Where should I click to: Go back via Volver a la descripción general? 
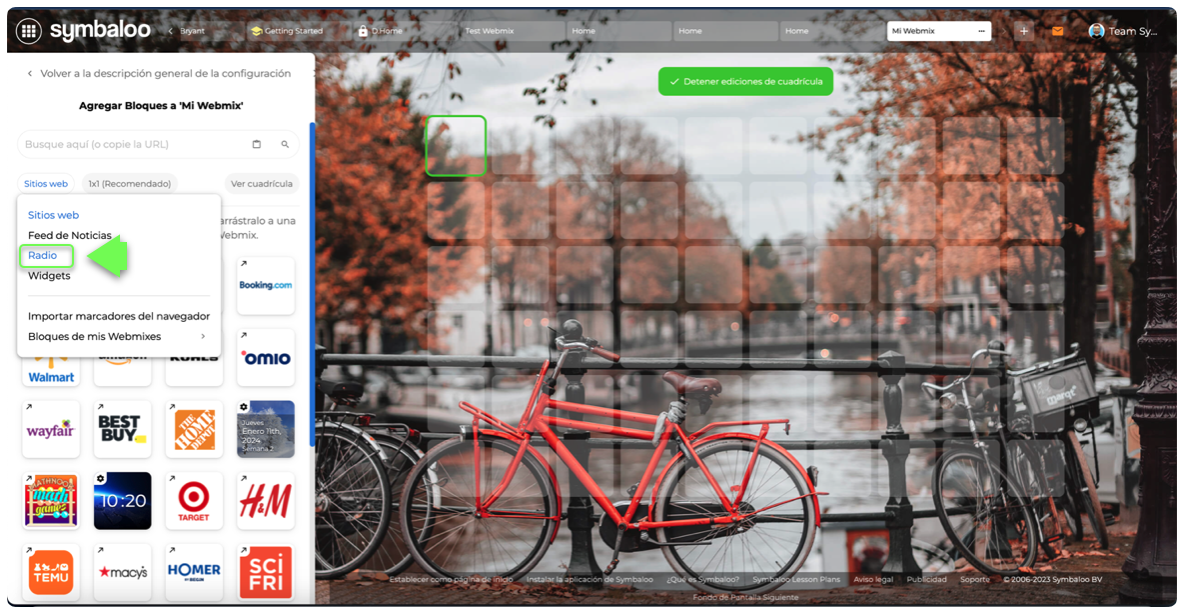tap(159, 73)
